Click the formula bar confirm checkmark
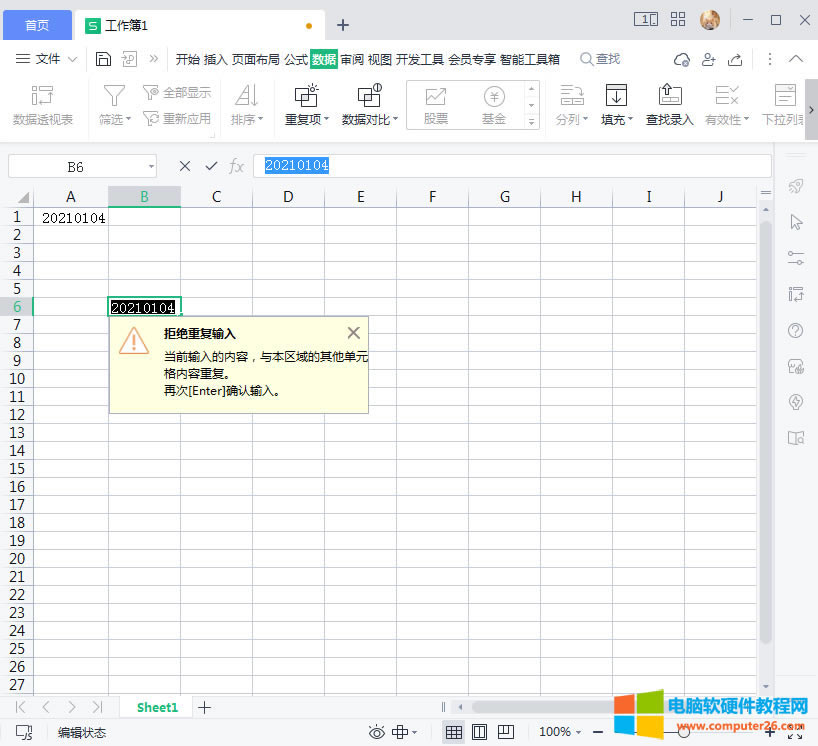 click(x=211, y=166)
